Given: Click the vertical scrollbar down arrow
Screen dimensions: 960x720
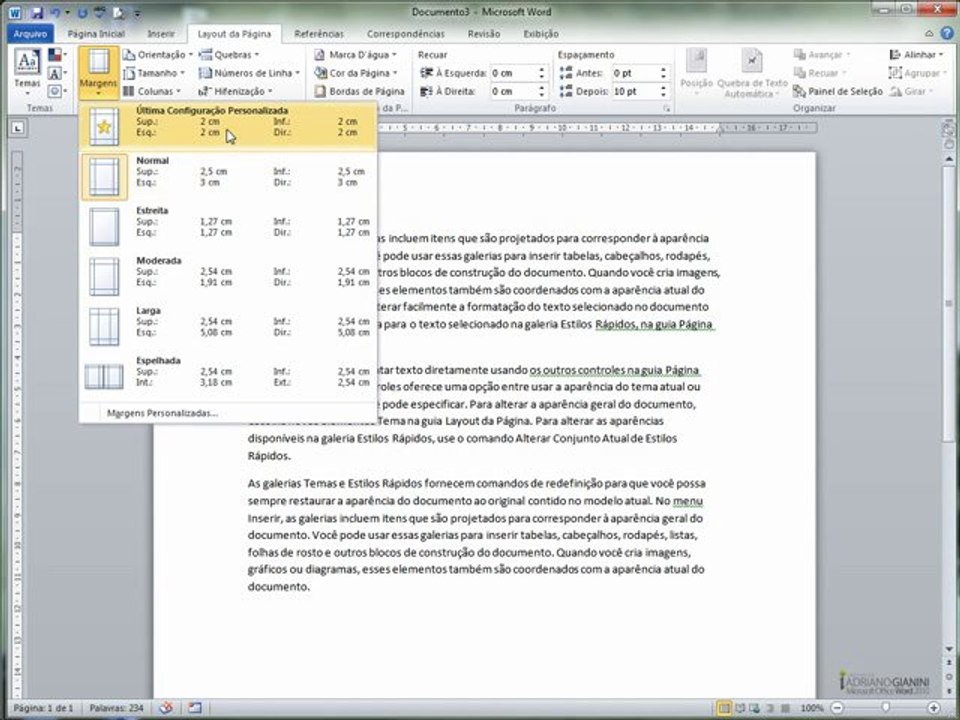Looking at the screenshot, I should (x=949, y=649).
